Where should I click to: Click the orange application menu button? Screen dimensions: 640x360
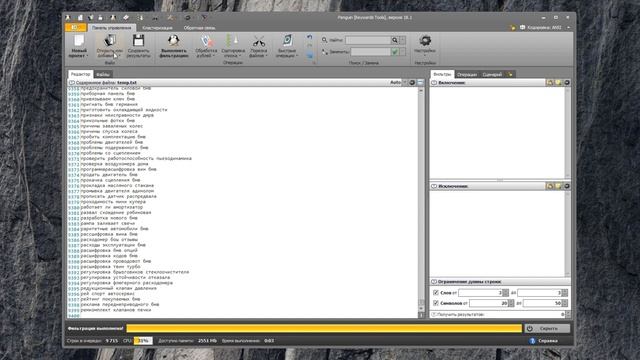coord(76,27)
